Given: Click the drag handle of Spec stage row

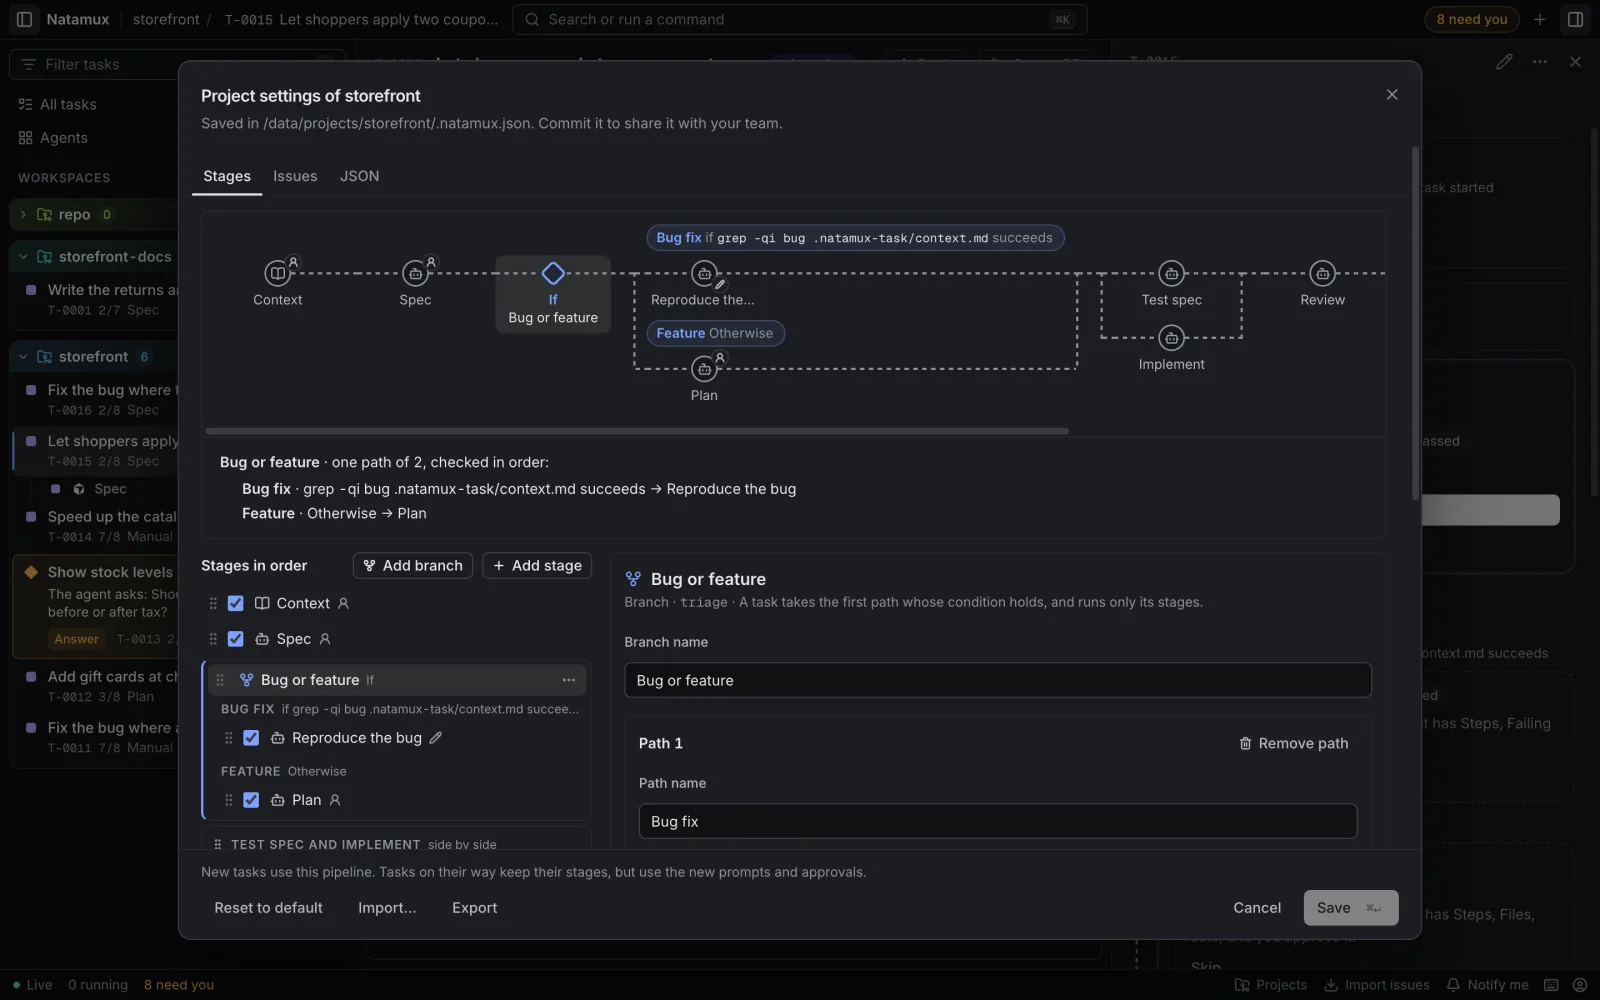Looking at the screenshot, I should [x=213, y=639].
